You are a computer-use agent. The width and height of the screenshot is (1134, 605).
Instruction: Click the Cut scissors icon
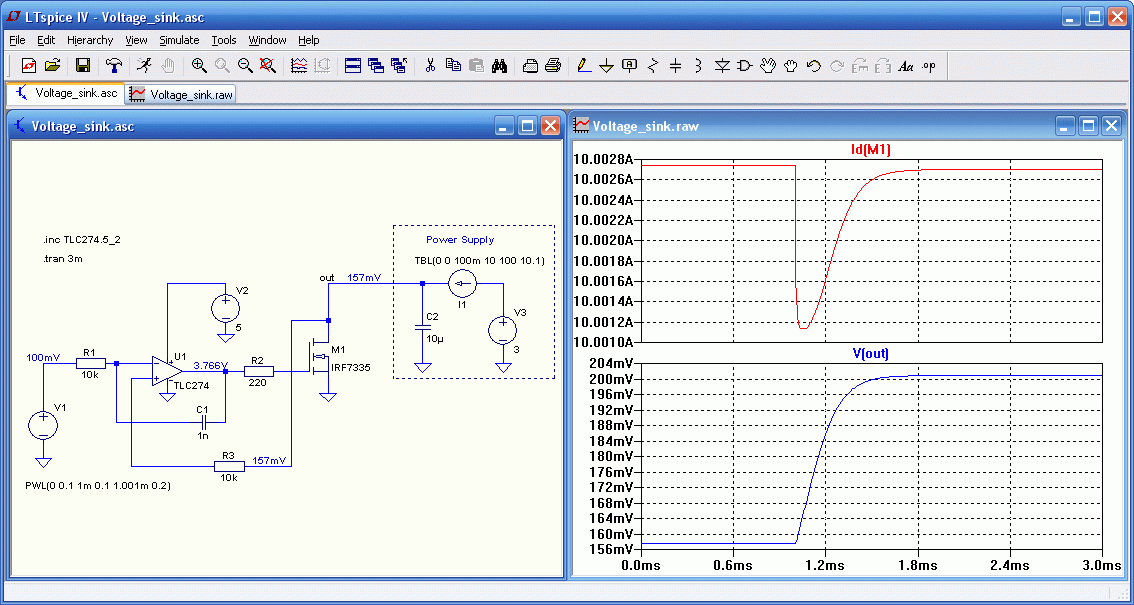click(430, 66)
